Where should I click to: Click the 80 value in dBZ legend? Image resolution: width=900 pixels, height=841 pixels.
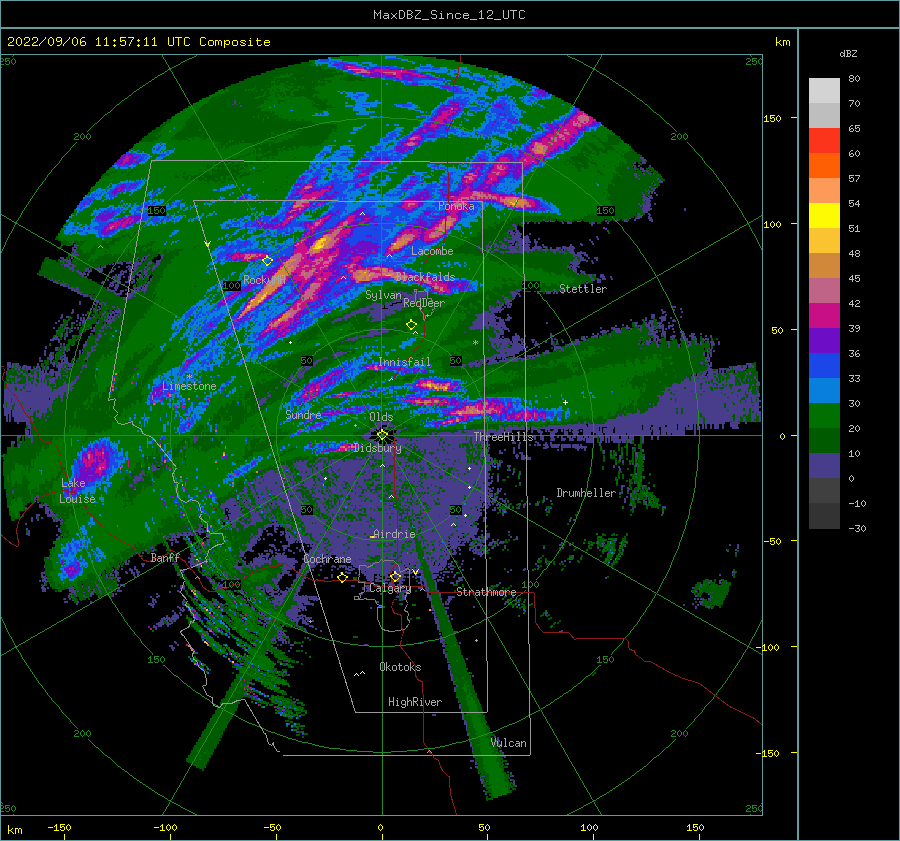pyautogui.click(x=854, y=79)
